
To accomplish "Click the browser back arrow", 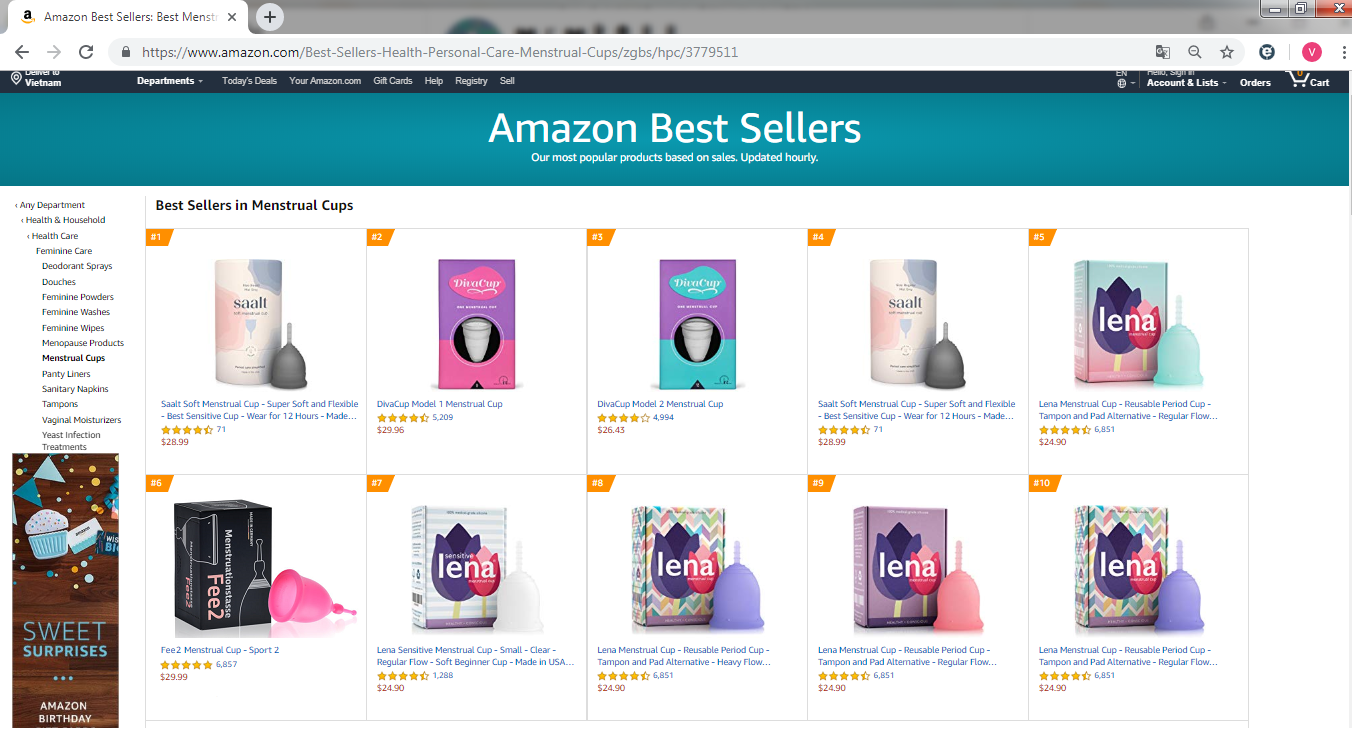I will (x=22, y=52).
